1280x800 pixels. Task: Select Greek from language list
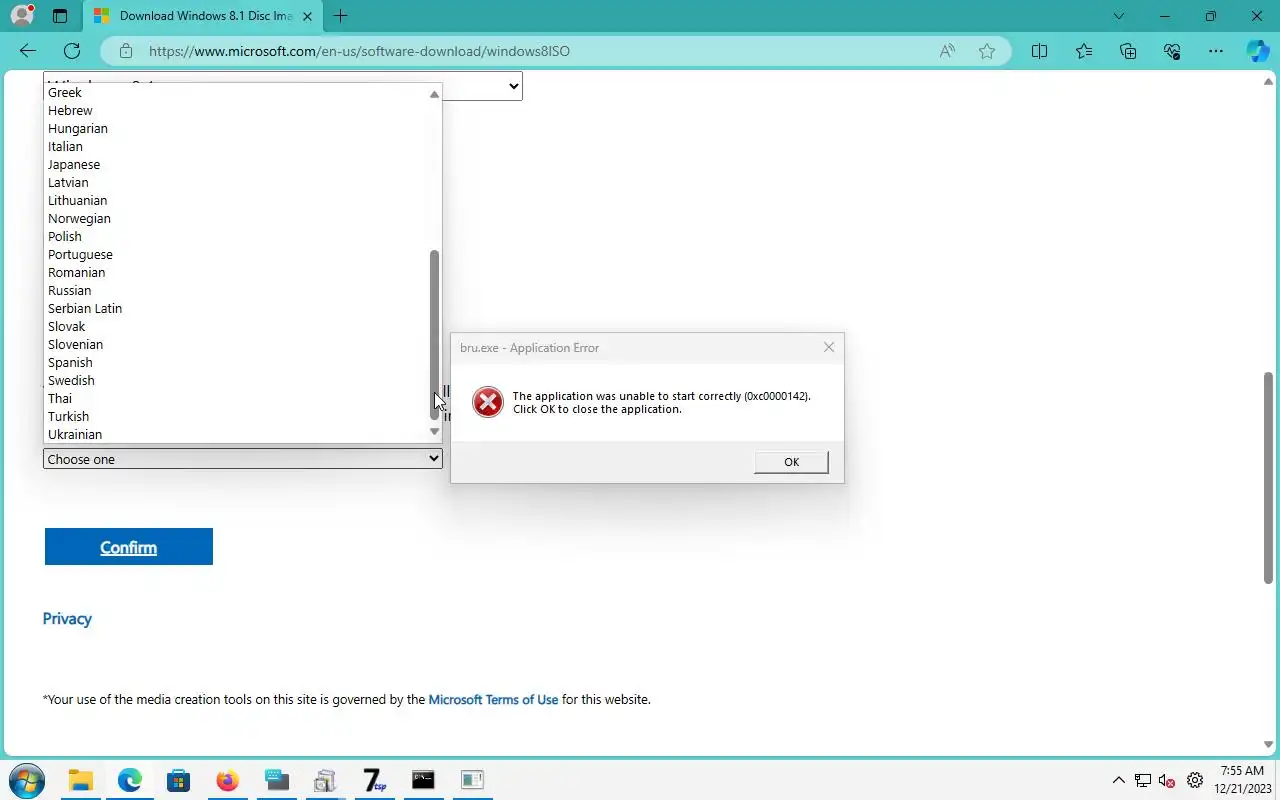[237, 92]
